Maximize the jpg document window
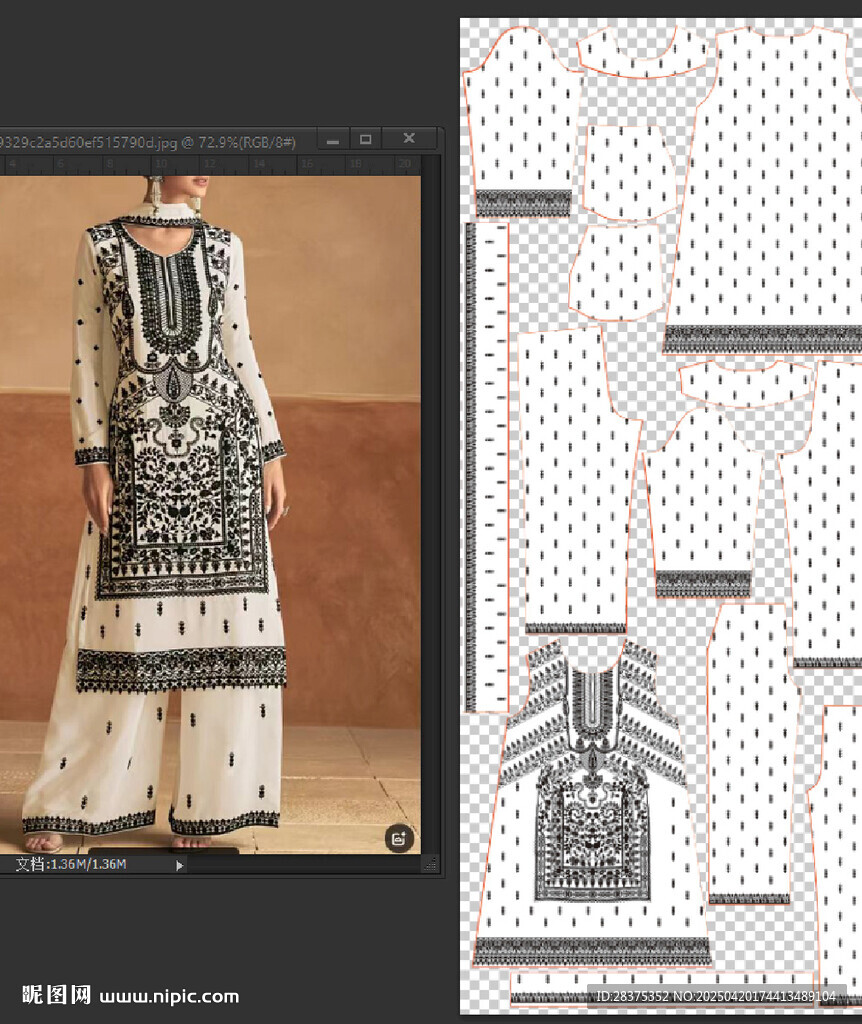Screen dimensions: 862x1024 click(x=366, y=139)
